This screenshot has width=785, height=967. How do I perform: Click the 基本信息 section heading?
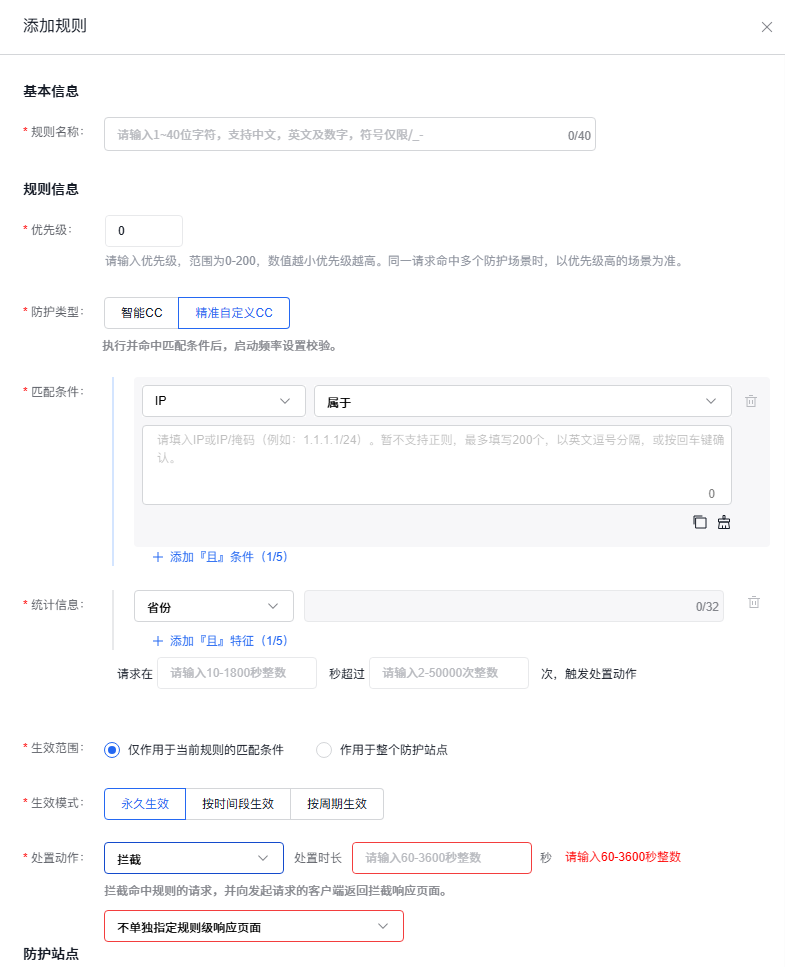pos(51,91)
